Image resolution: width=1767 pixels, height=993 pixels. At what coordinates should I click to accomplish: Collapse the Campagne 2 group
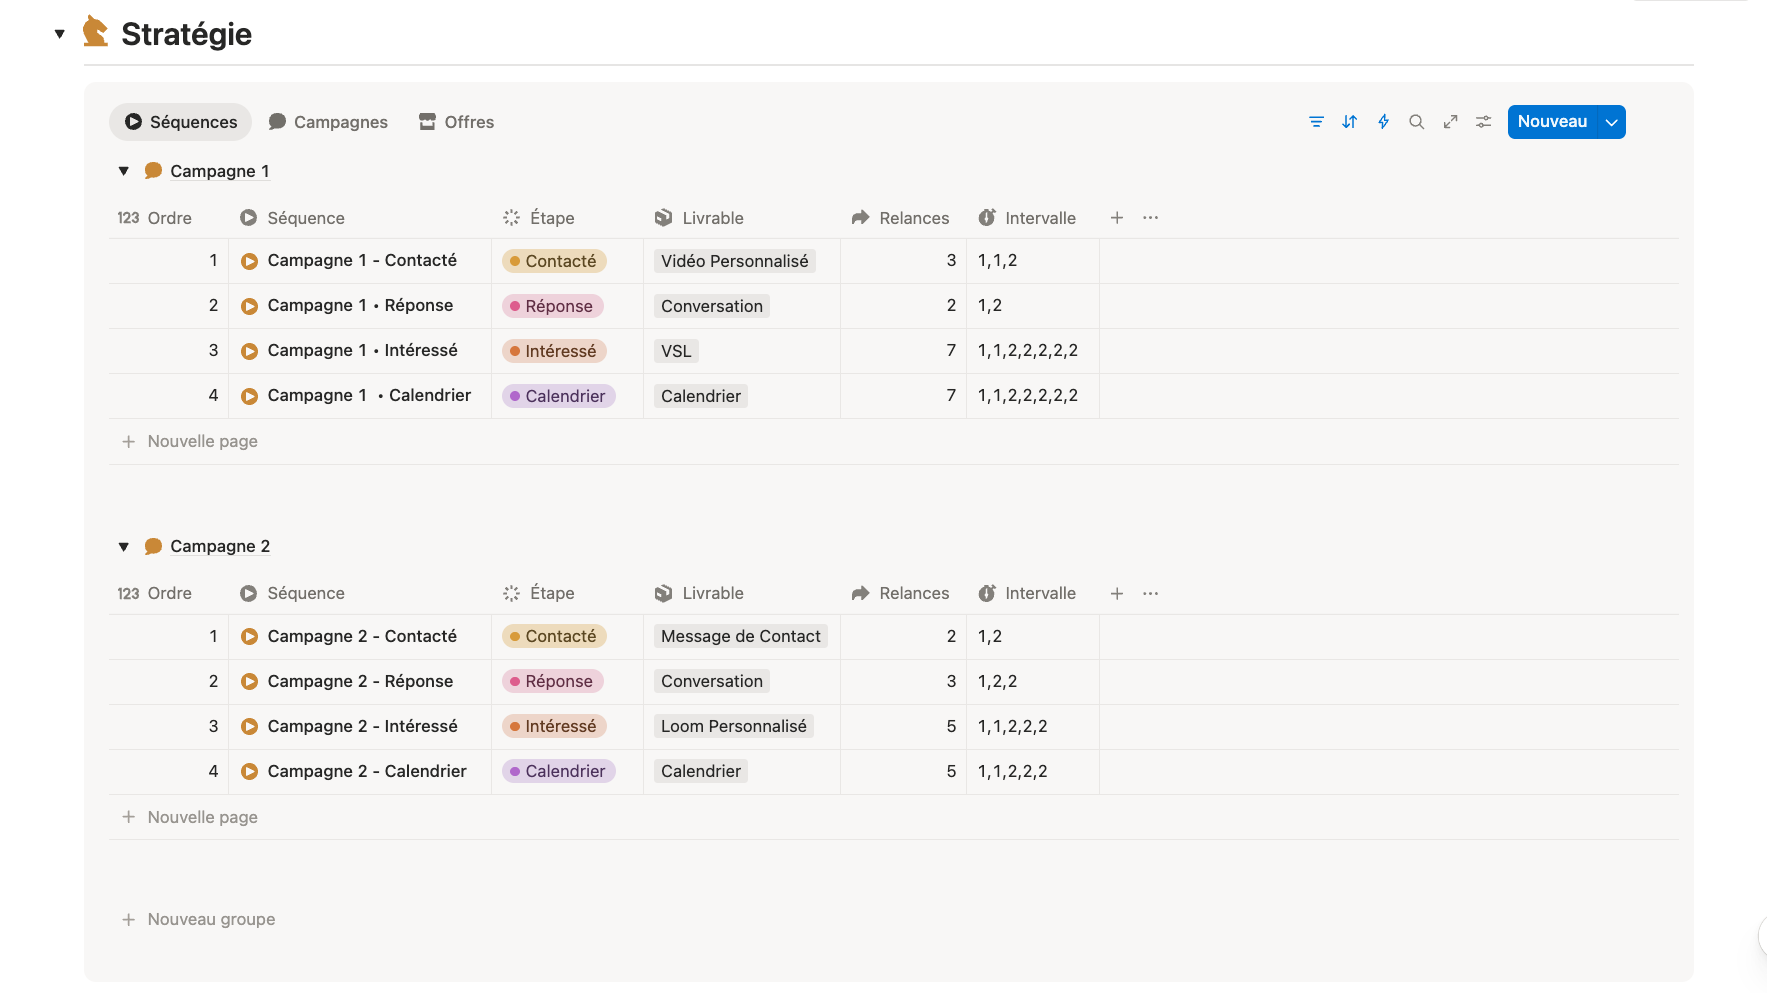[124, 546]
